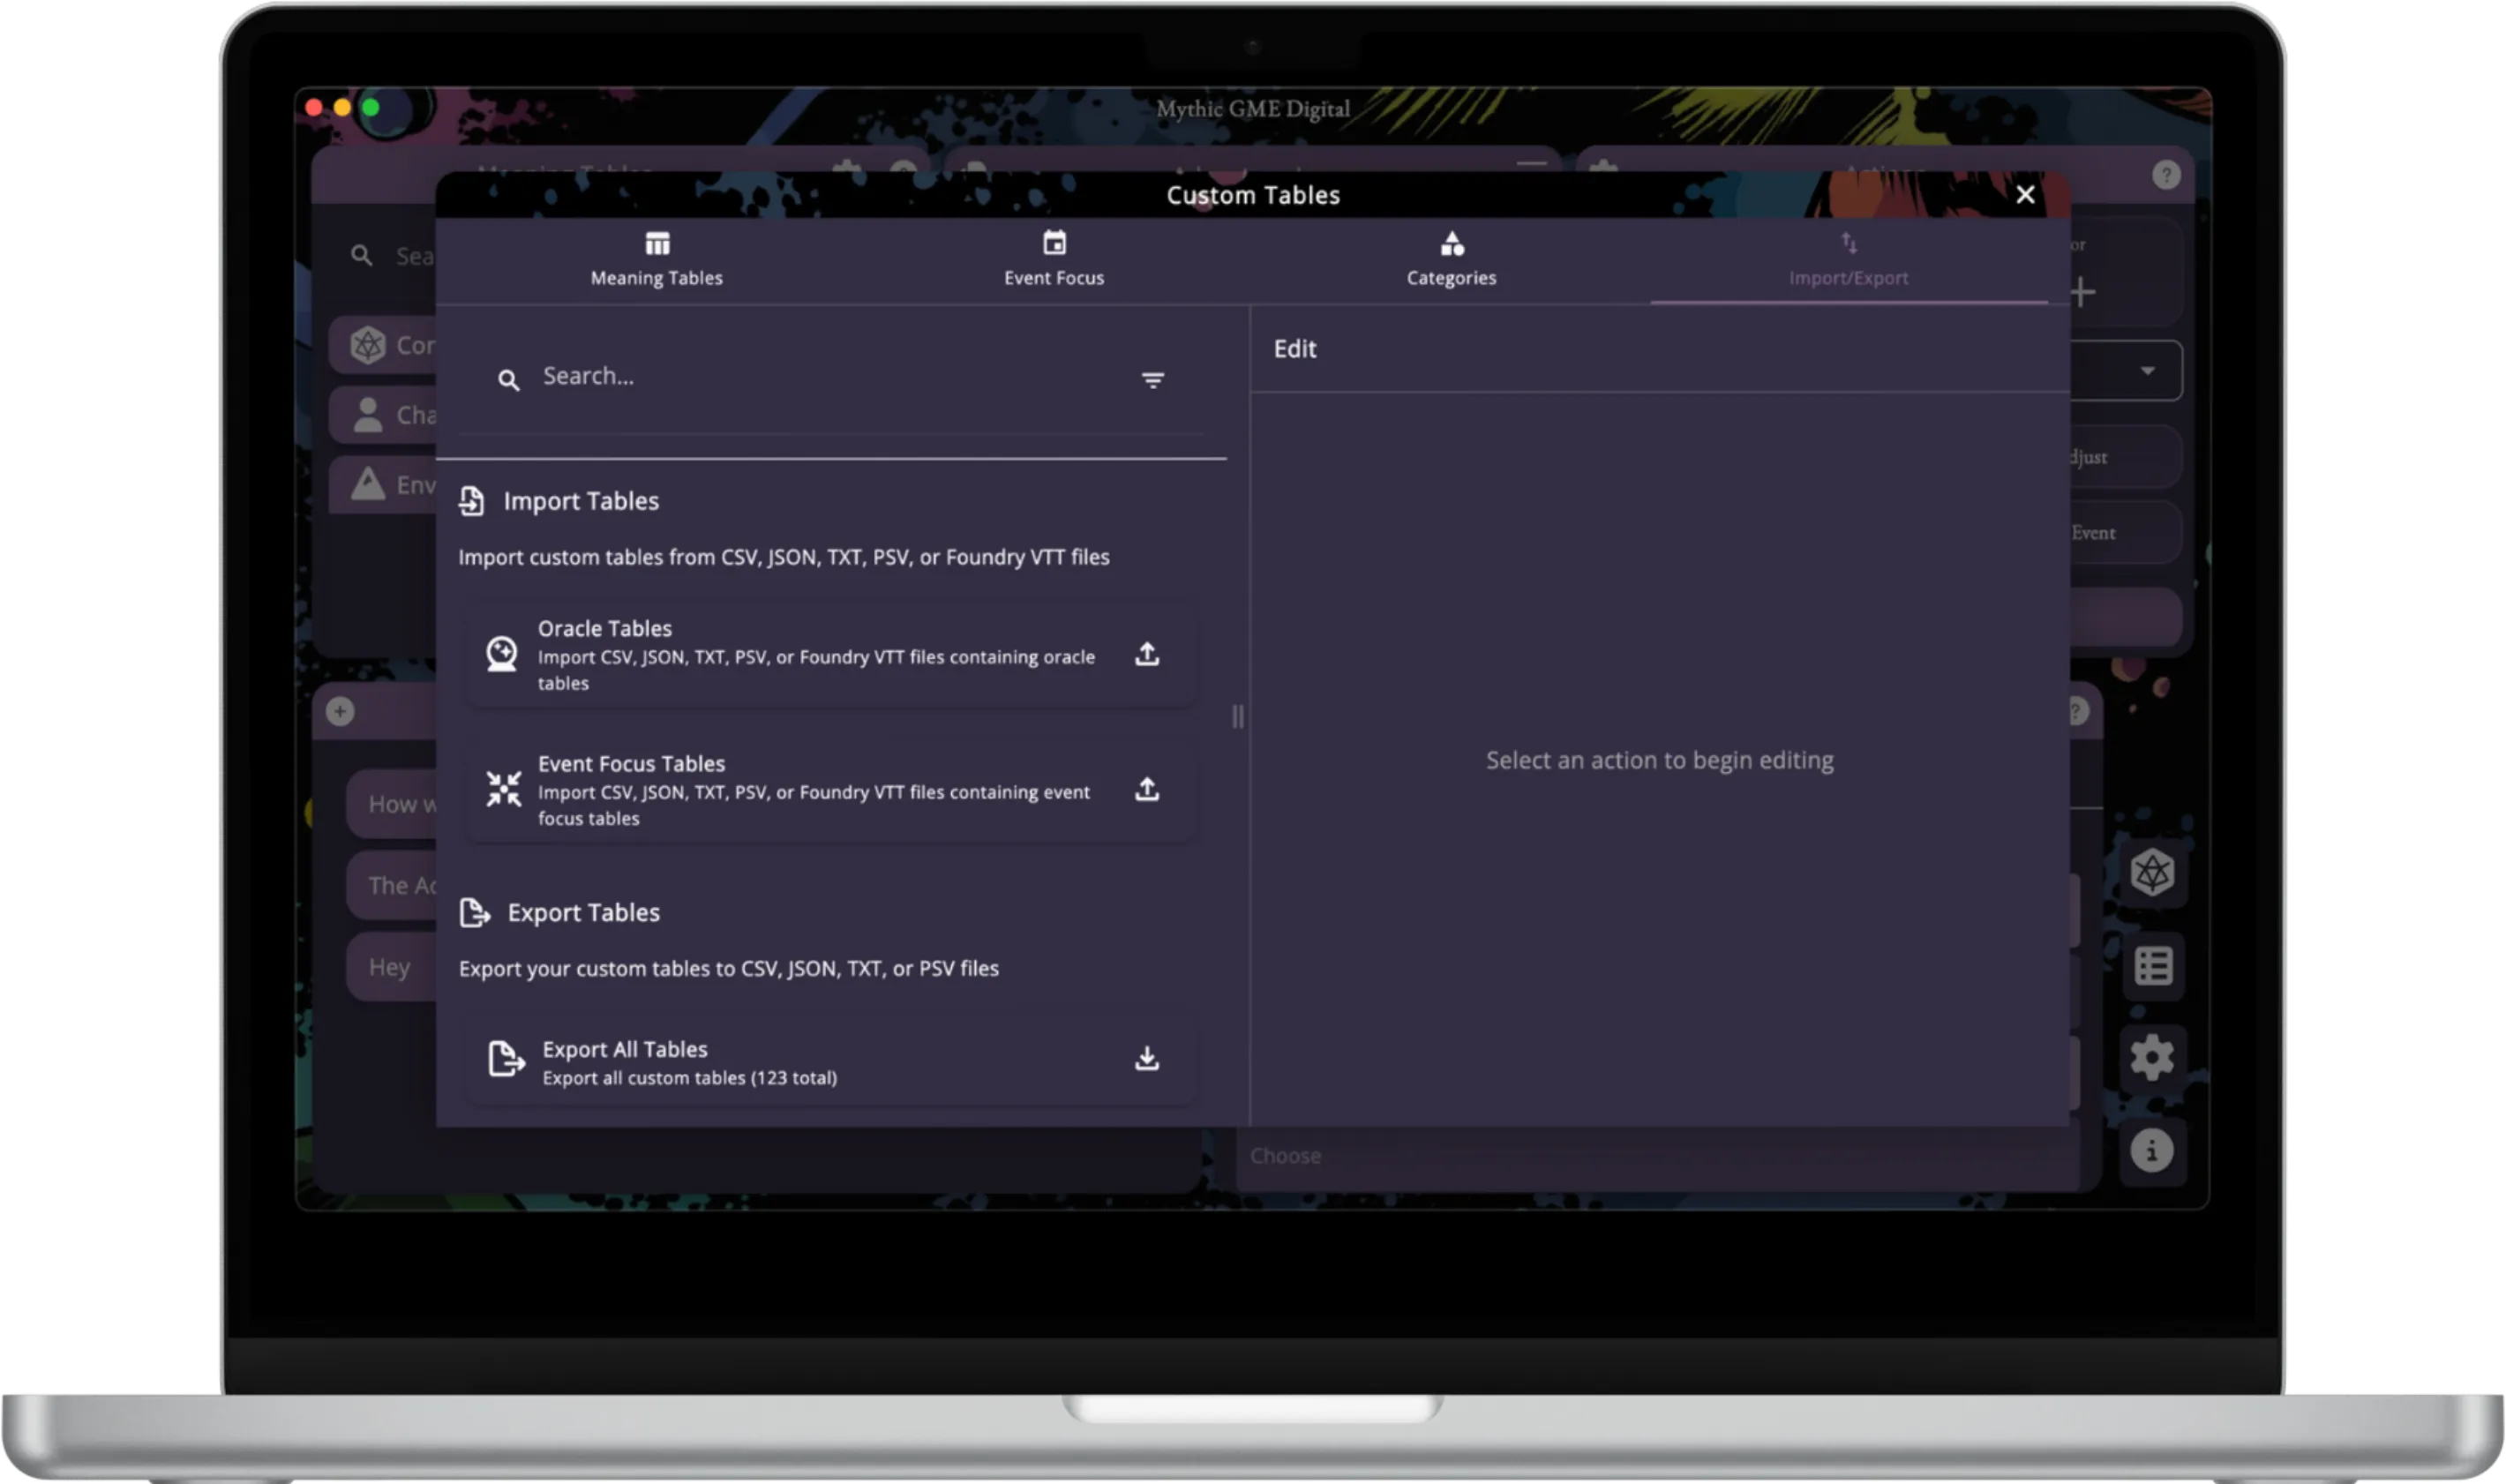Viewport: 2506px width, 1484px height.
Task: Click the magnifier icon in dialog search
Action: pos(508,380)
